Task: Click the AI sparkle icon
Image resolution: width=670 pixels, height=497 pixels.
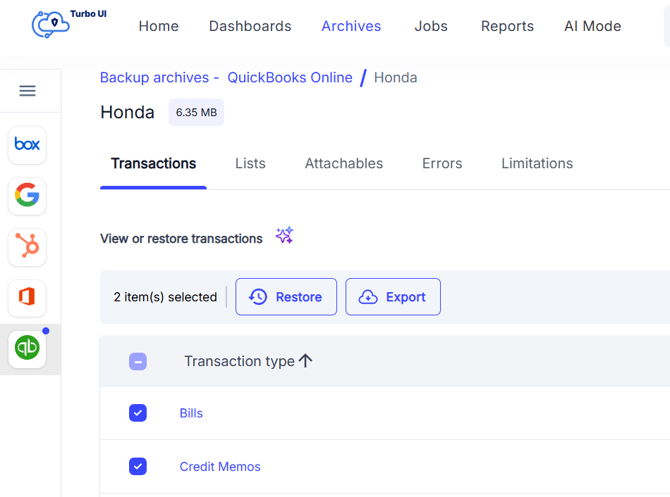Action: [284, 236]
